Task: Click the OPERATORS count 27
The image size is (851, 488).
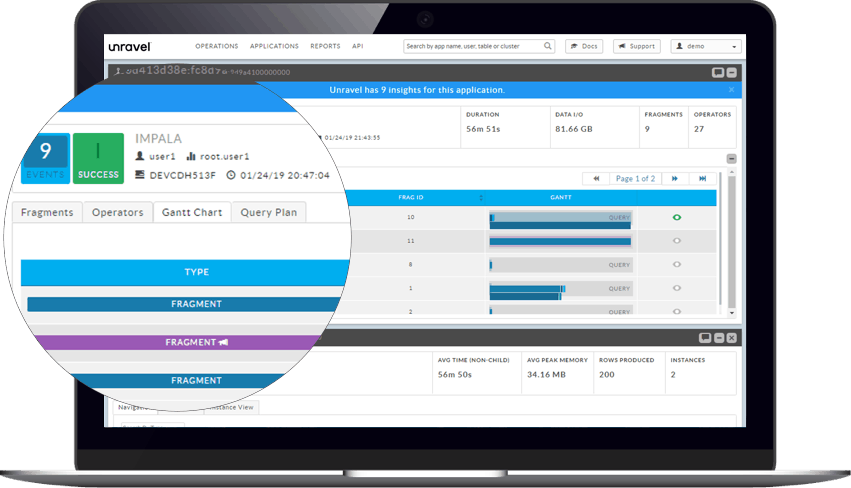Action: coord(699,129)
